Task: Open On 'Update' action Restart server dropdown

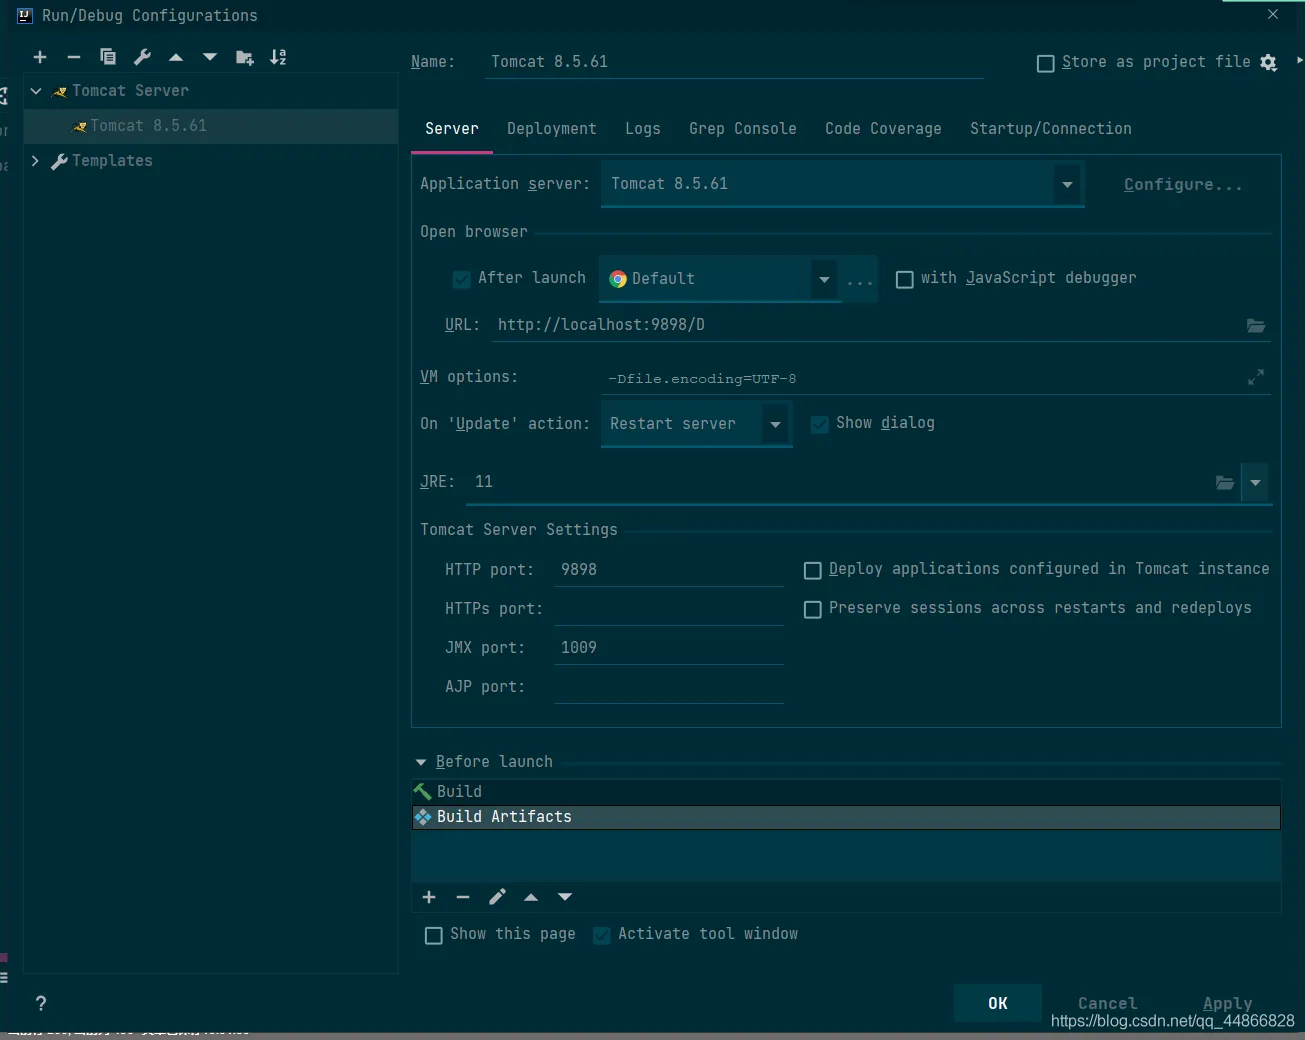Action: (775, 424)
